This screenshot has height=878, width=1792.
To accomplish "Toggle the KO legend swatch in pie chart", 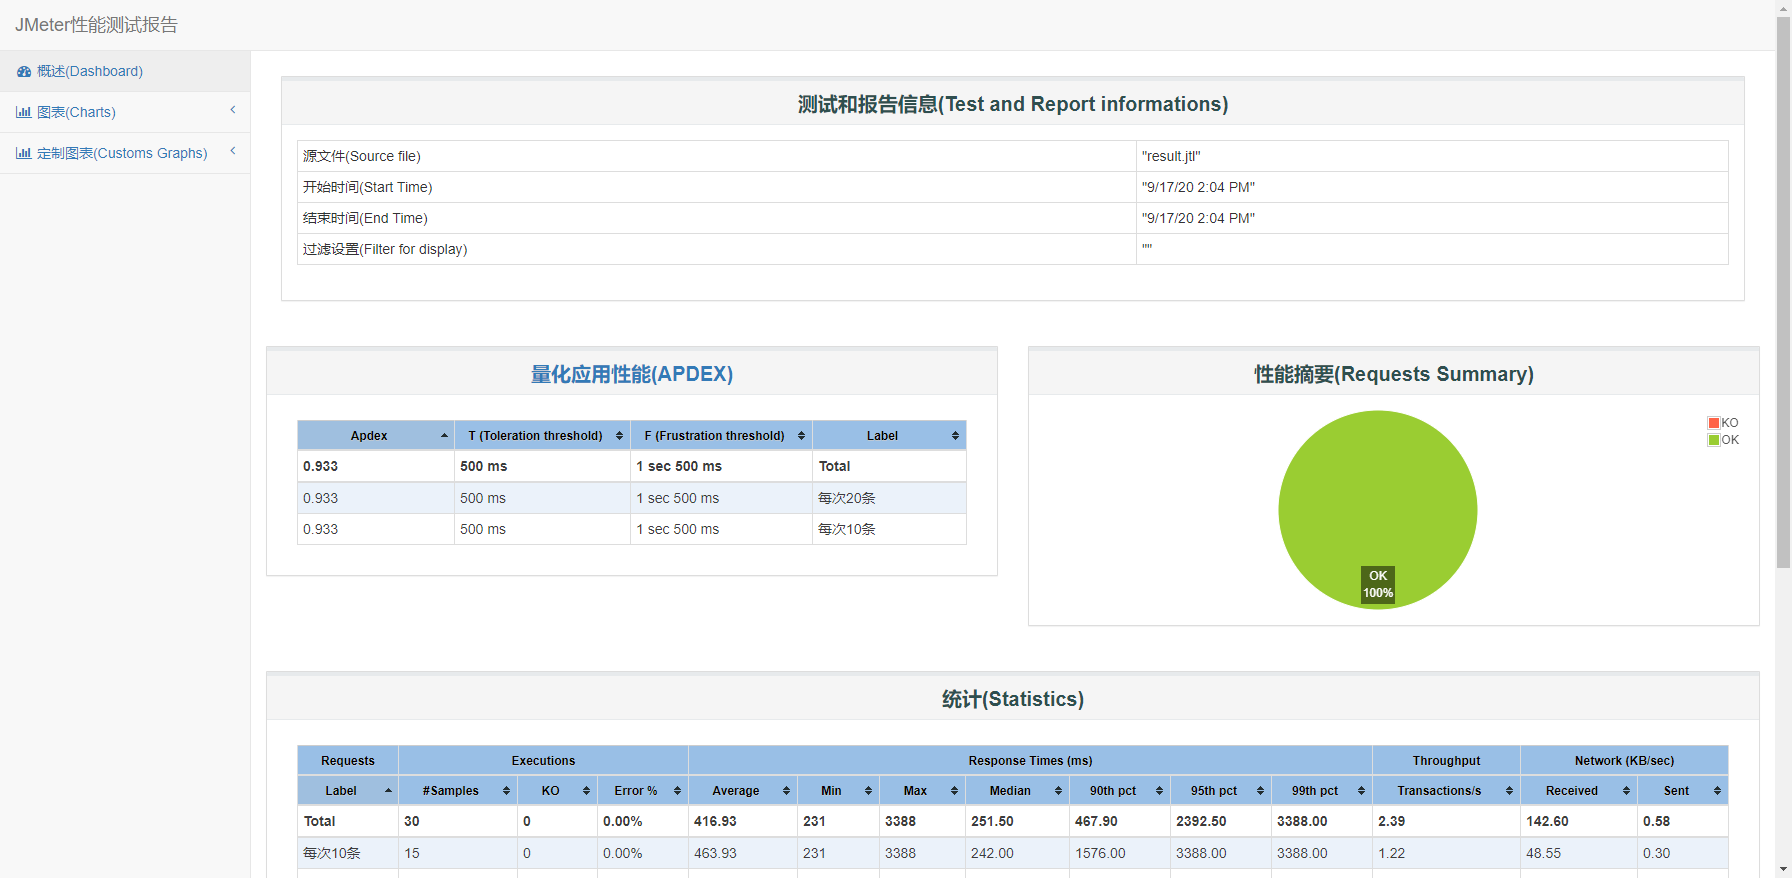I will click(x=1713, y=423).
